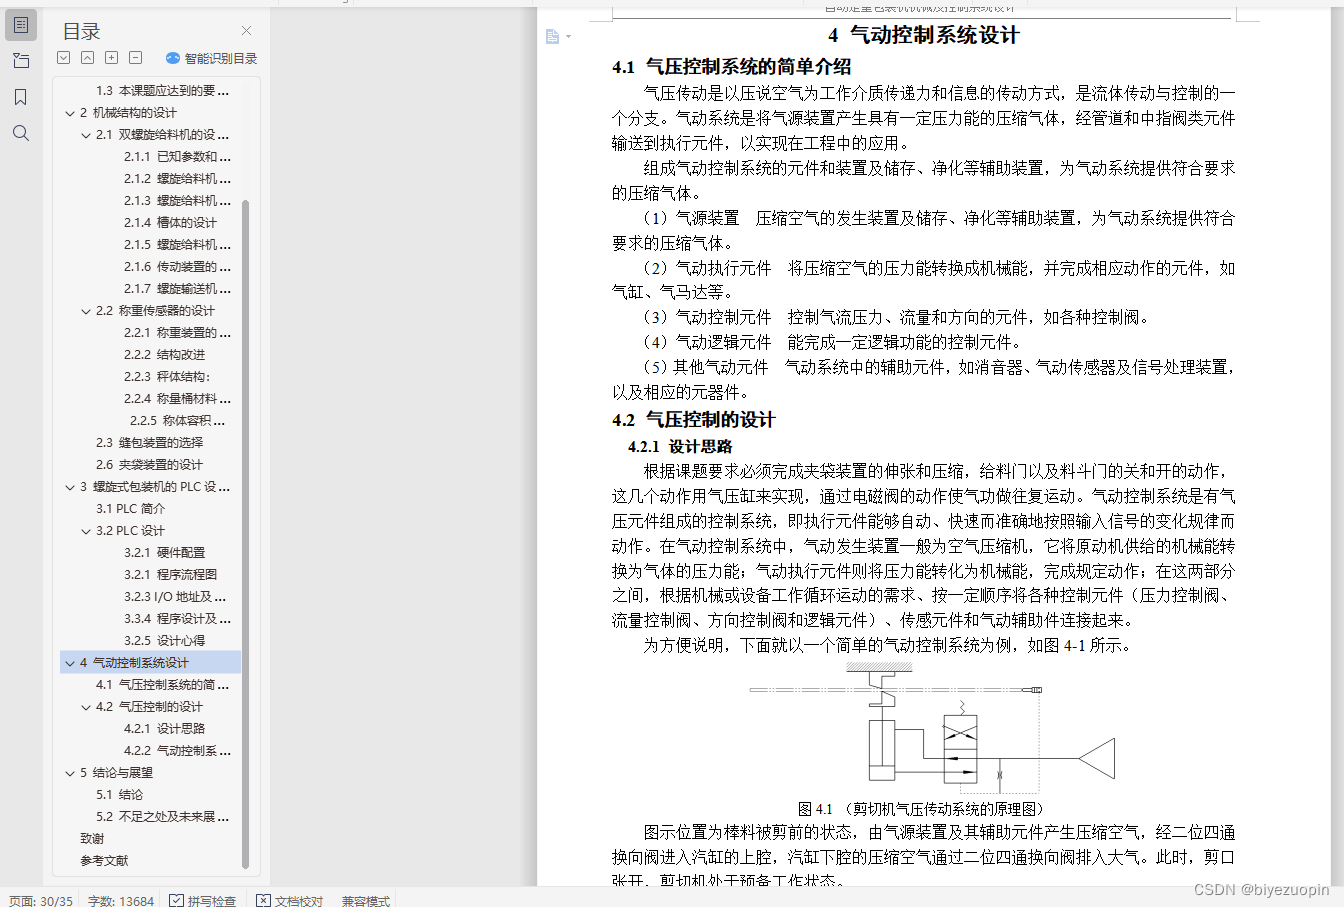Toggle 拼写检查 spell check in status bar
Viewport: 1344px width, 907px height.
pyautogui.click(x=202, y=898)
